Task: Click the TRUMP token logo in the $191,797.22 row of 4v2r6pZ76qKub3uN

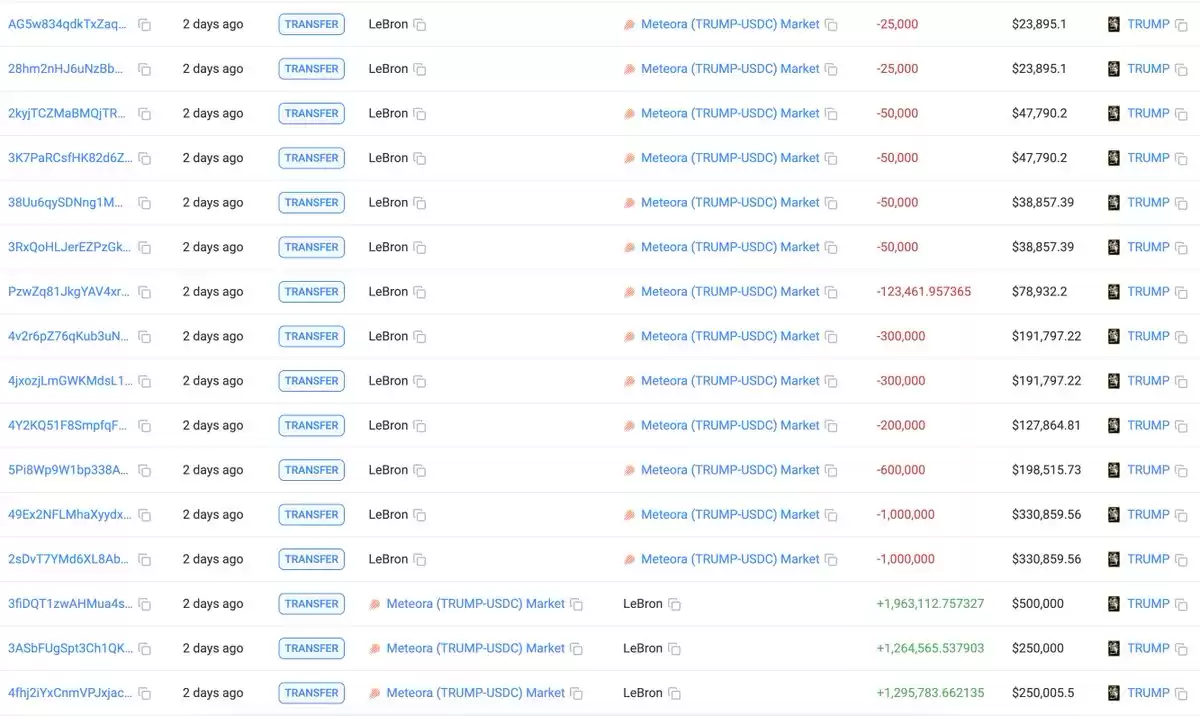Action: [x=1114, y=337]
